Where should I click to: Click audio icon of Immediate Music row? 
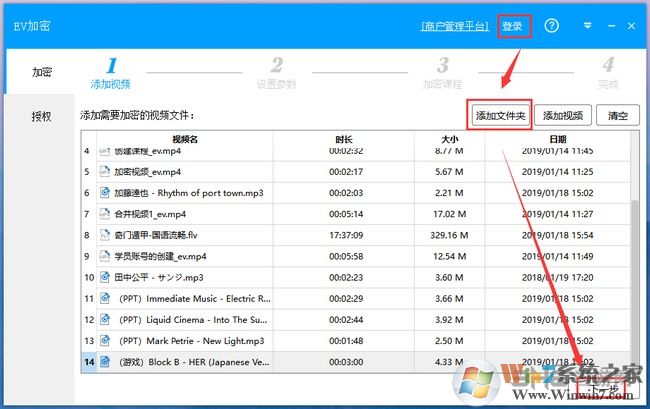pos(105,298)
